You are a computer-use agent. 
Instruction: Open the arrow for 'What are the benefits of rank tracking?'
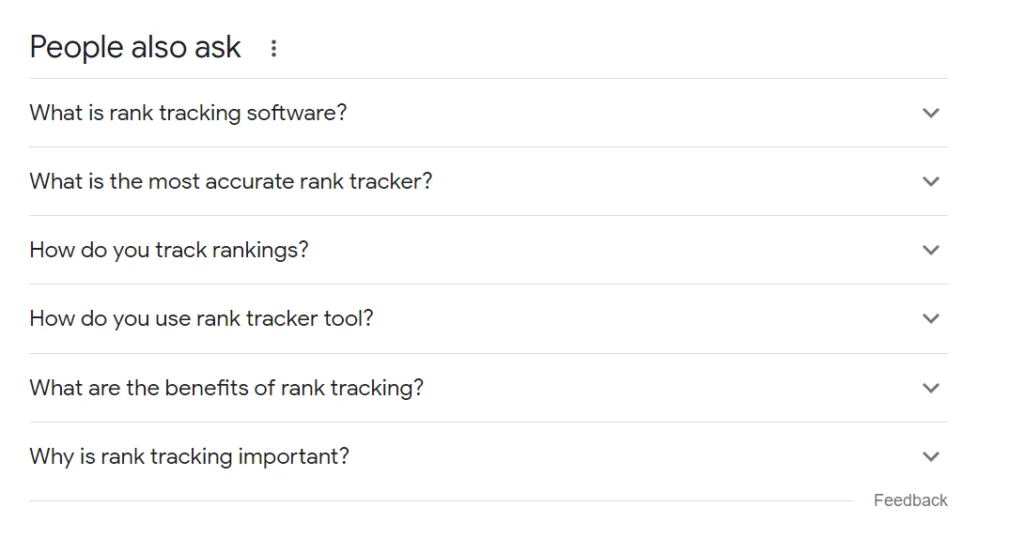931,388
